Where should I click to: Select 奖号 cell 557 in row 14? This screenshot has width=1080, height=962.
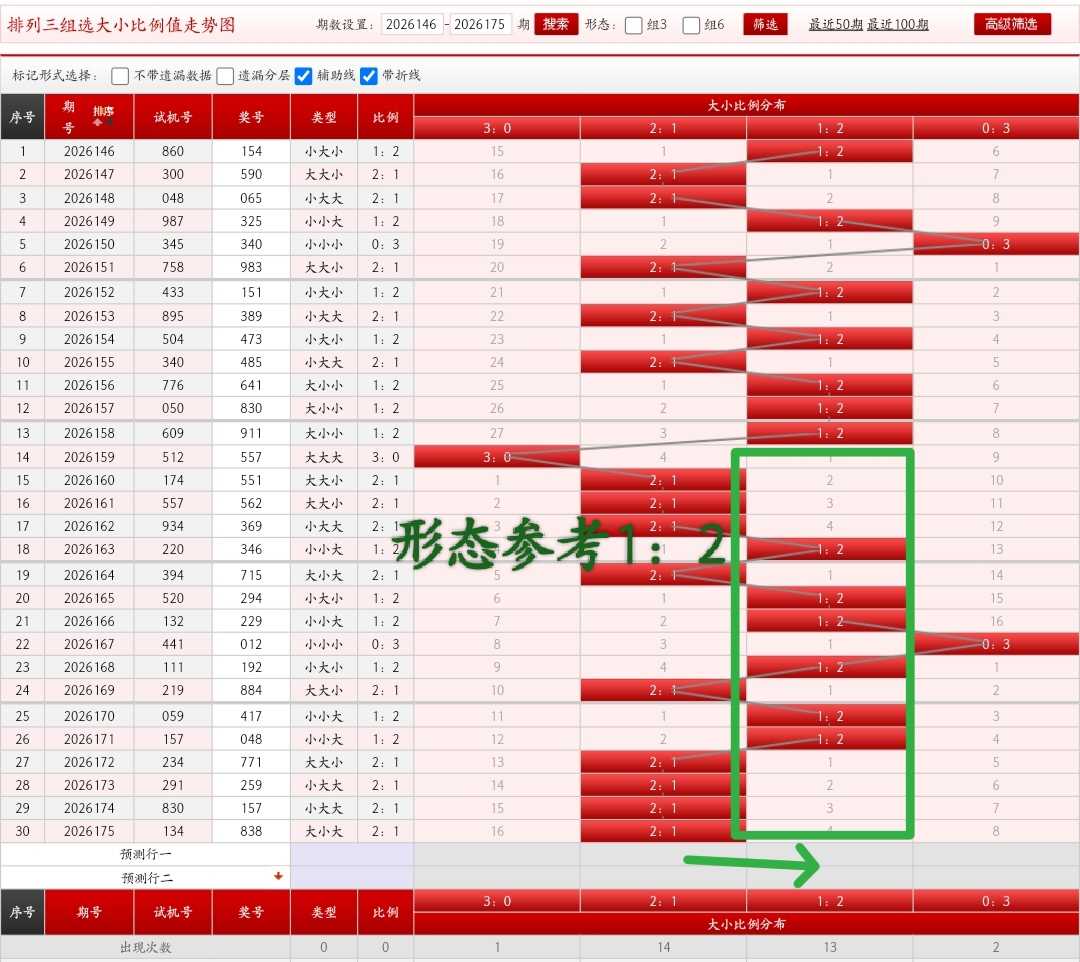point(251,457)
